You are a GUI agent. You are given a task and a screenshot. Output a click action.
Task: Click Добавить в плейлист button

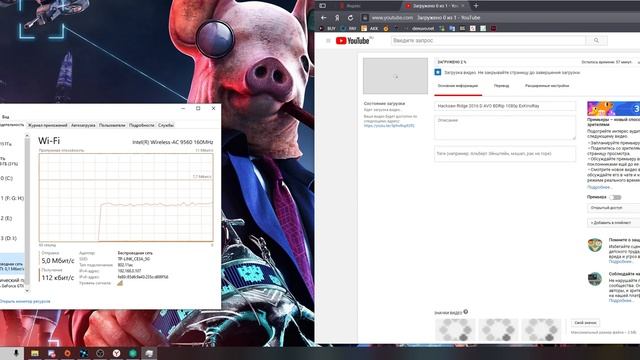[614, 223]
